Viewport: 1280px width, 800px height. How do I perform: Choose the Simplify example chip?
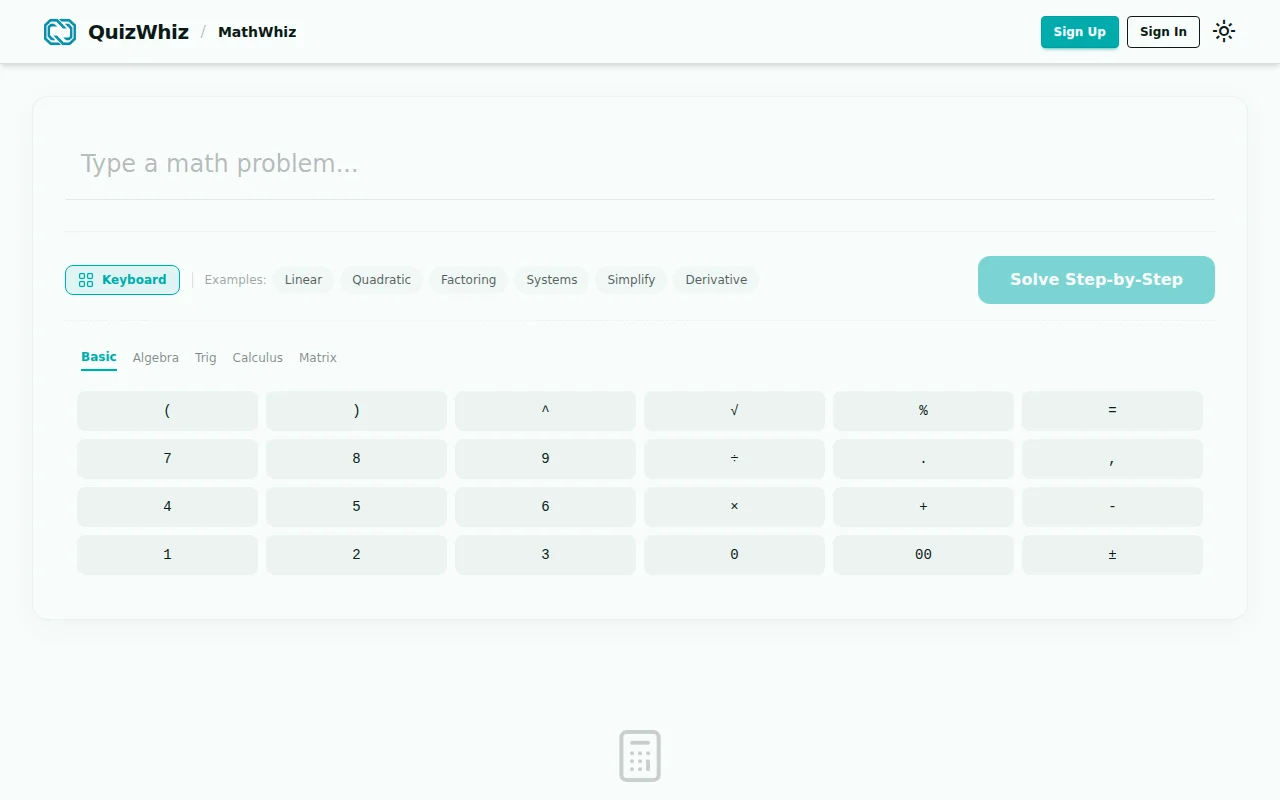(x=631, y=280)
